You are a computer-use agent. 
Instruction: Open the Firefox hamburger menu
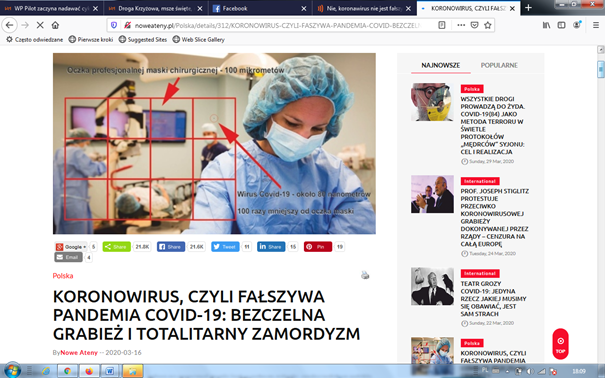coord(596,25)
